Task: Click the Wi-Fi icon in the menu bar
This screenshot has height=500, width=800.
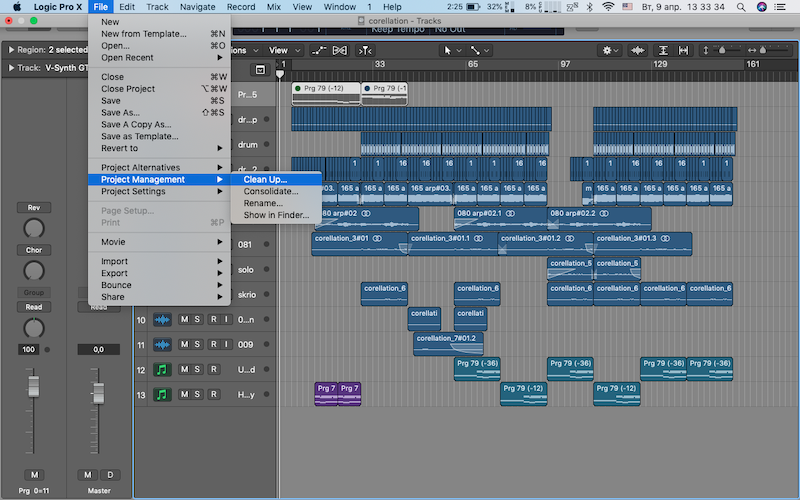Action: 607,6
